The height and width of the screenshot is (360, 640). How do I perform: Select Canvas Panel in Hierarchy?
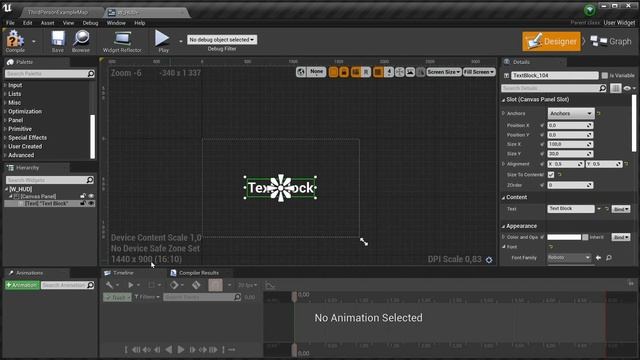pyautogui.click(x=38, y=196)
